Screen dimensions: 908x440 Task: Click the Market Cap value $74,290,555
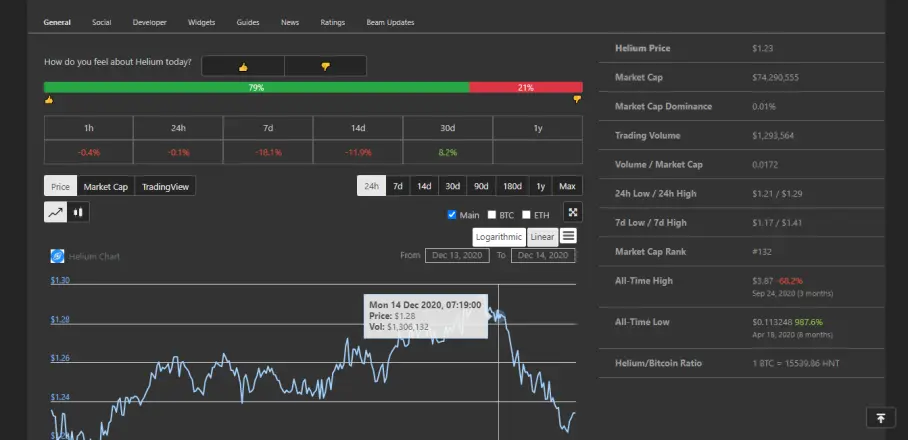(775, 77)
